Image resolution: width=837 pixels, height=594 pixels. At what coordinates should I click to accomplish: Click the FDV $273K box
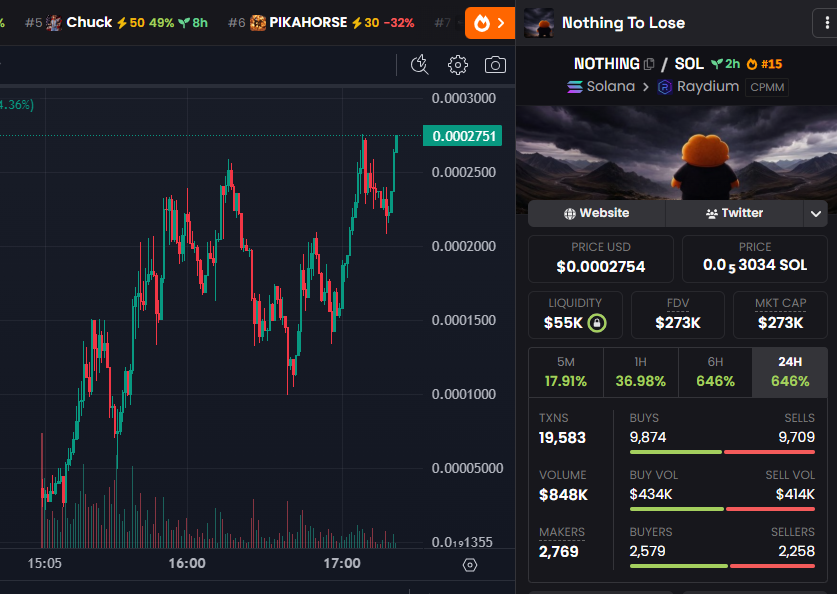point(677,315)
